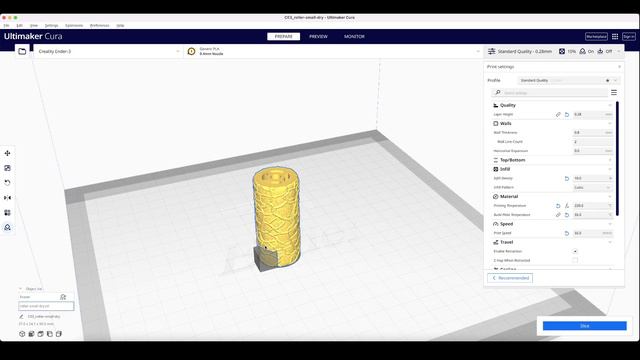Open the Settings menu
The image size is (640, 360).
click(51, 25)
